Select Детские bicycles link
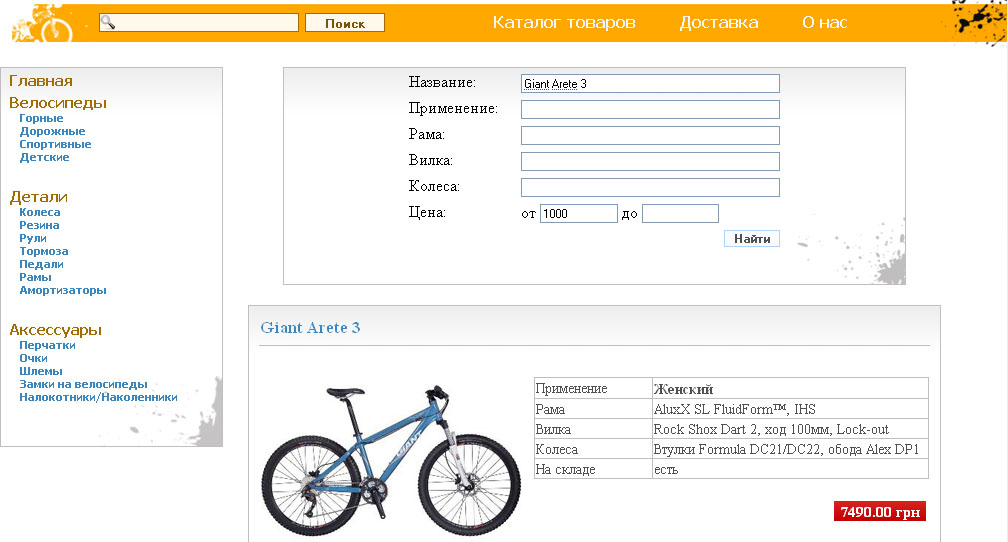This screenshot has width=1008, height=542. click(x=44, y=157)
